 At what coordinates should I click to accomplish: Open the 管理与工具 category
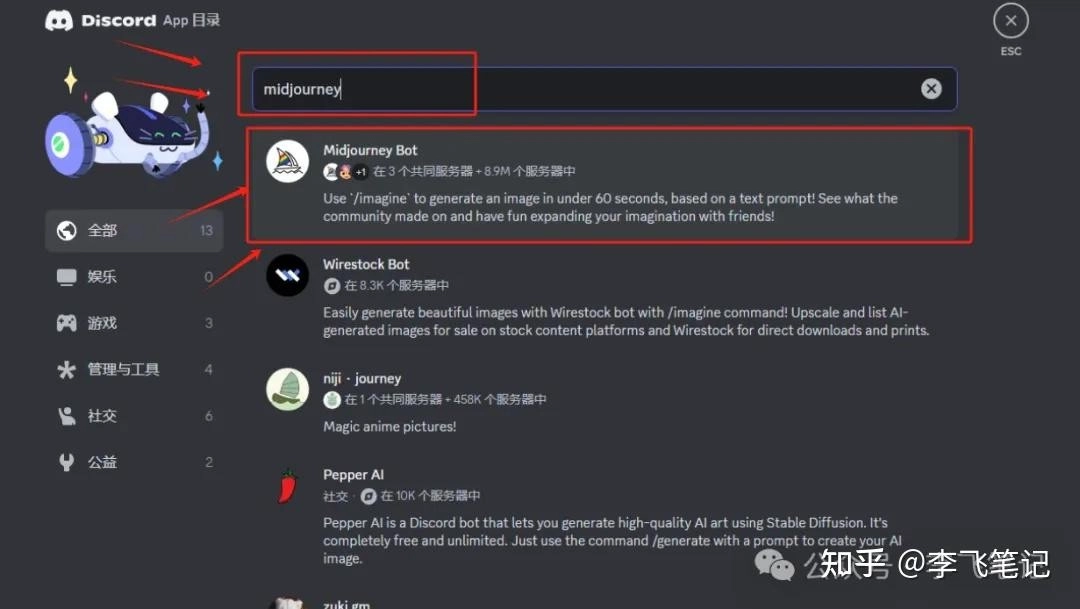pos(134,369)
